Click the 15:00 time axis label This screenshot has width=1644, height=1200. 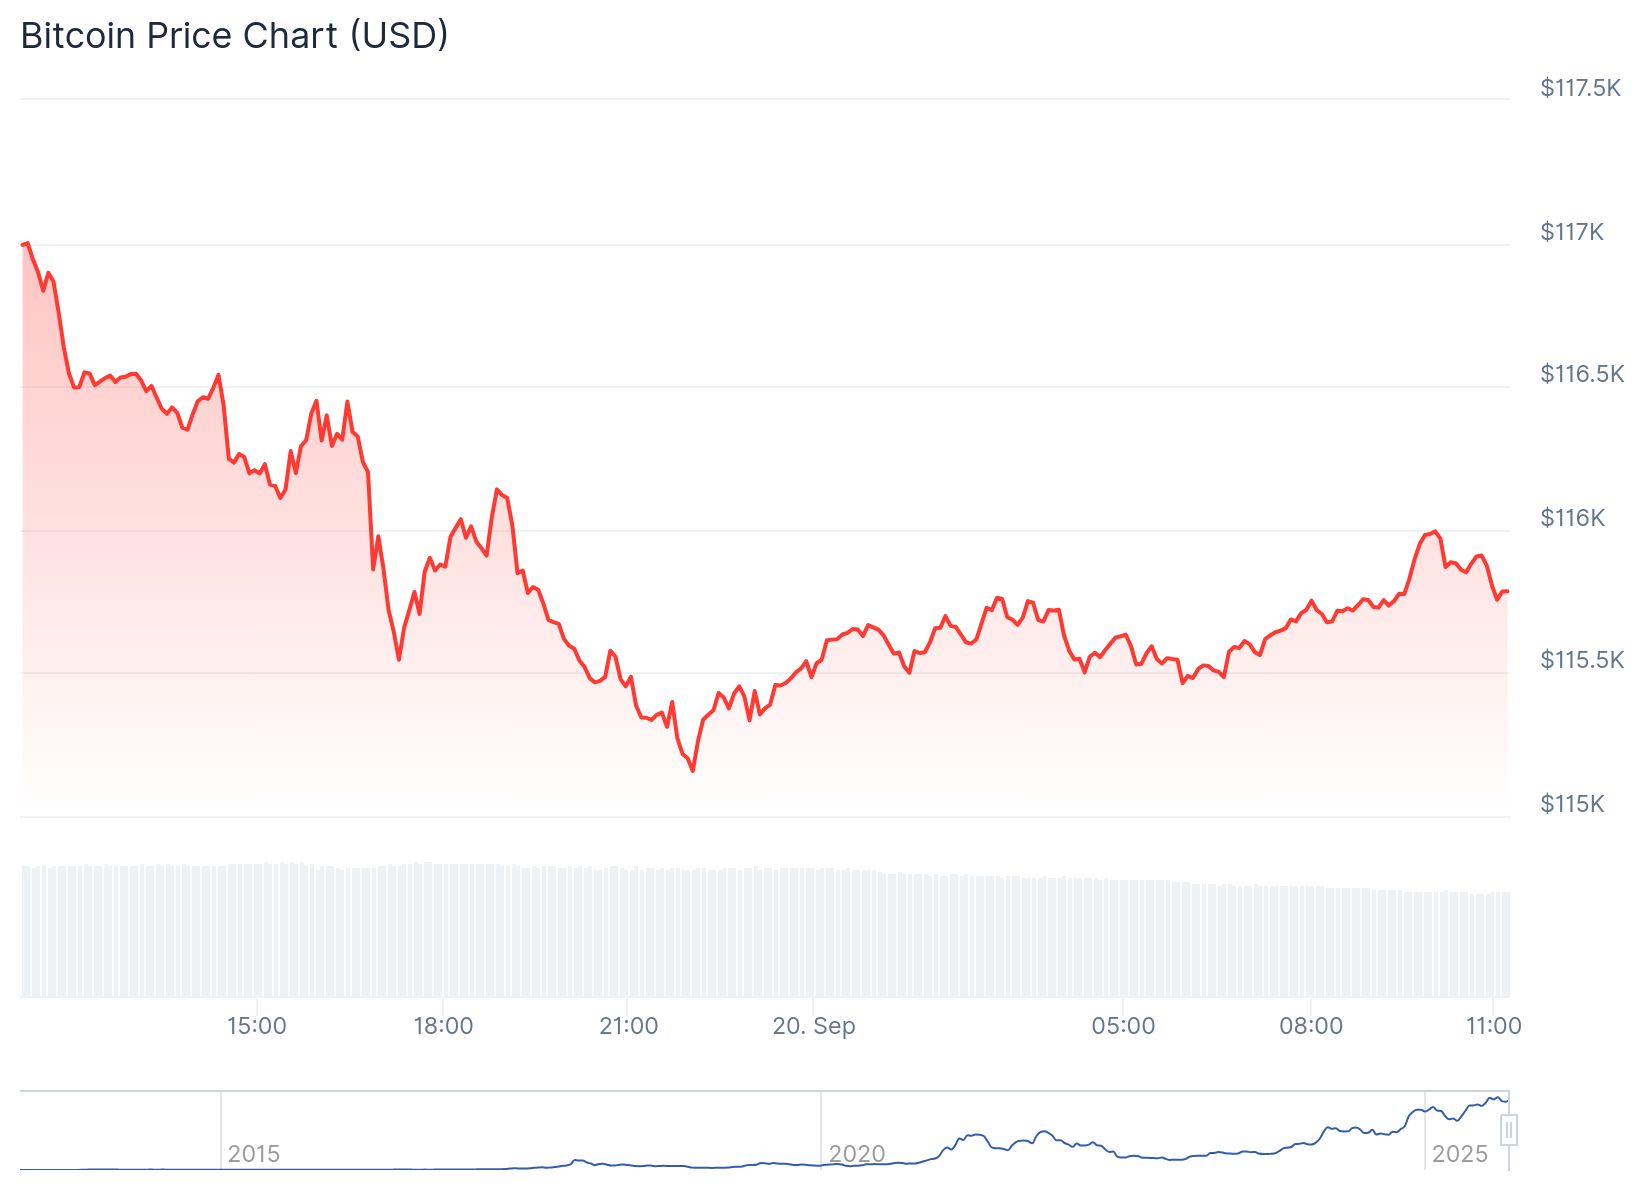pos(257,1026)
